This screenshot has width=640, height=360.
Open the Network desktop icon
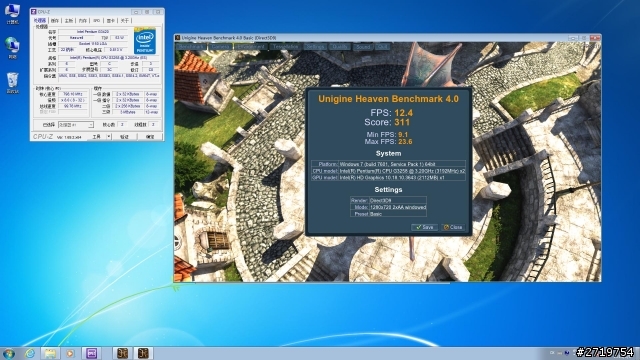tap(12, 48)
